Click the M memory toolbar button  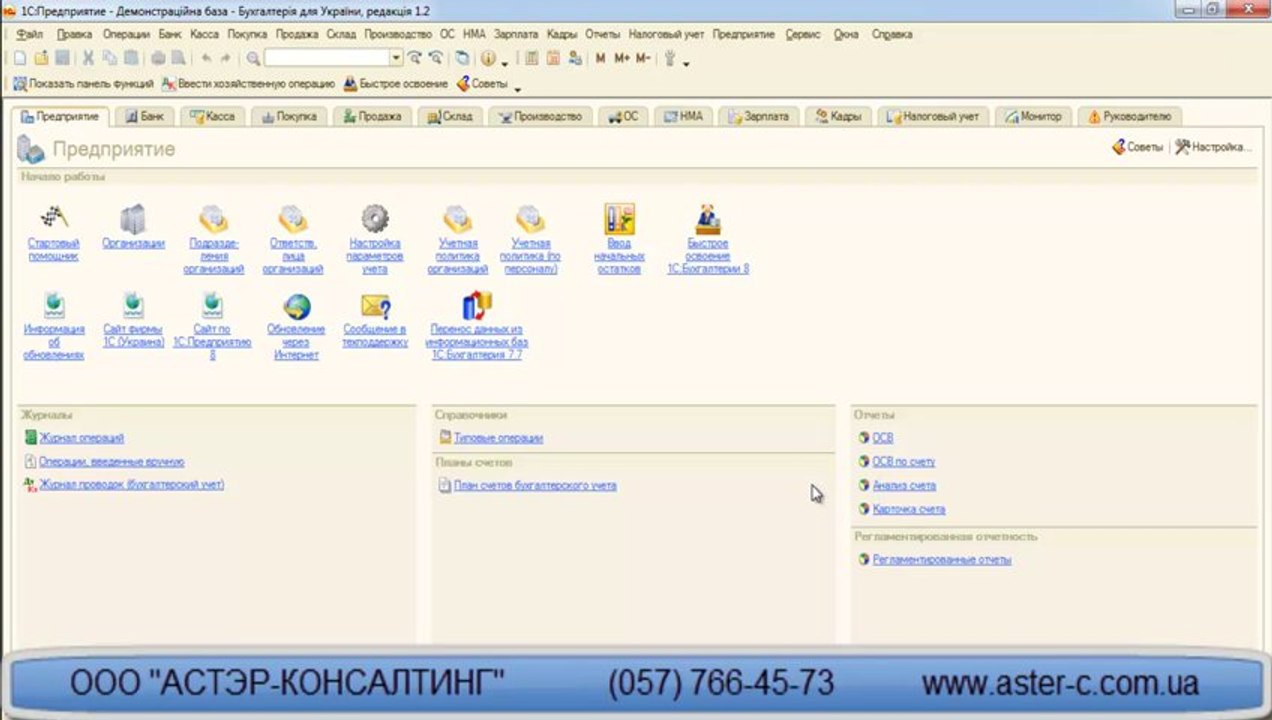click(600, 58)
